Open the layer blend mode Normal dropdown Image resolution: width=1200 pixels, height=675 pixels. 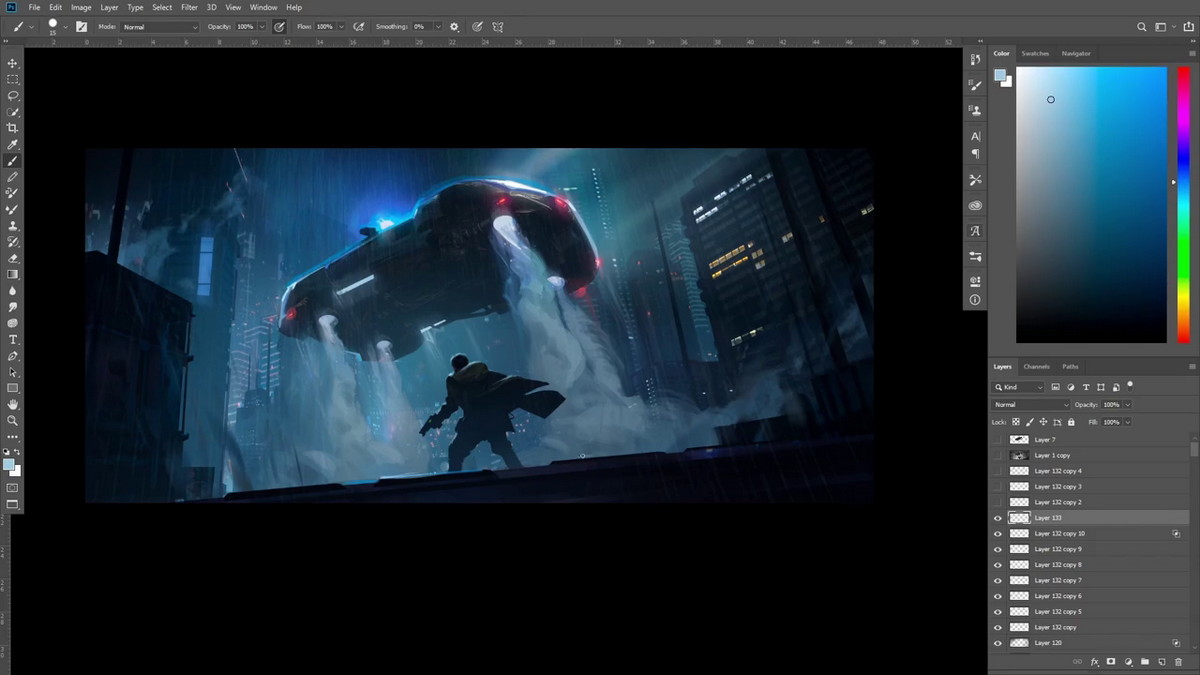[1030, 405]
